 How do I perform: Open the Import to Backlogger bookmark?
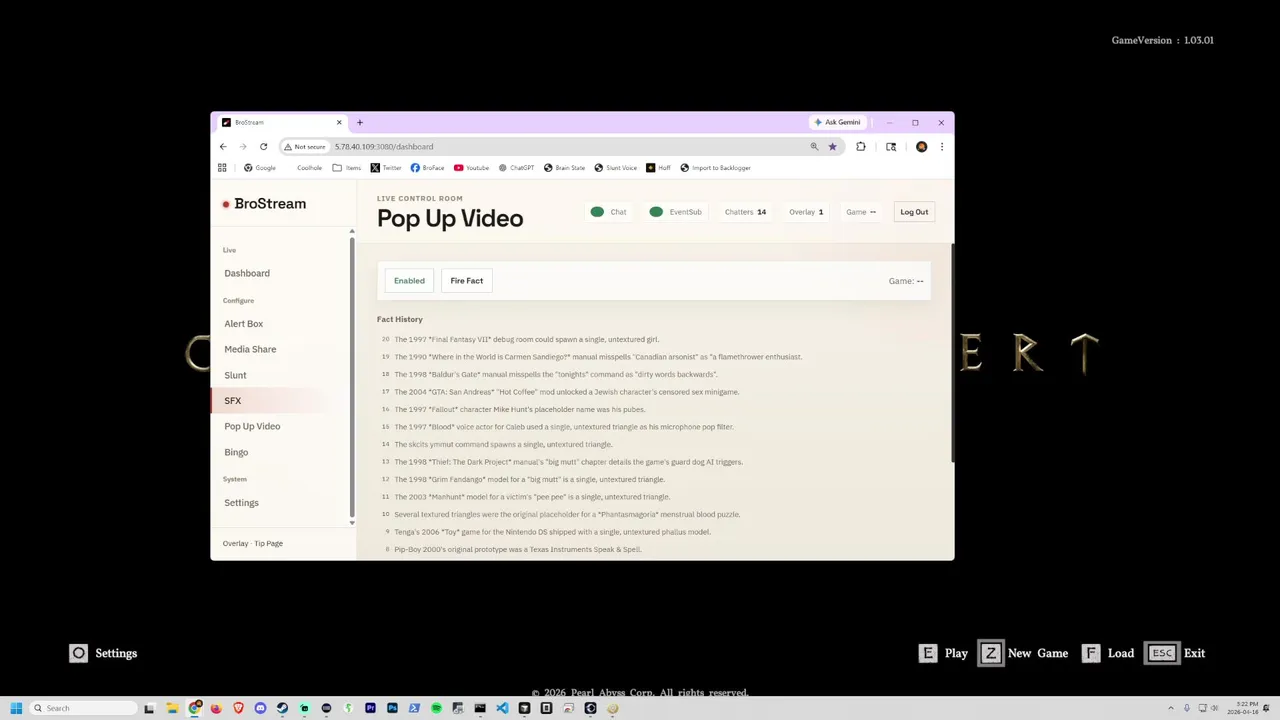(x=715, y=168)
